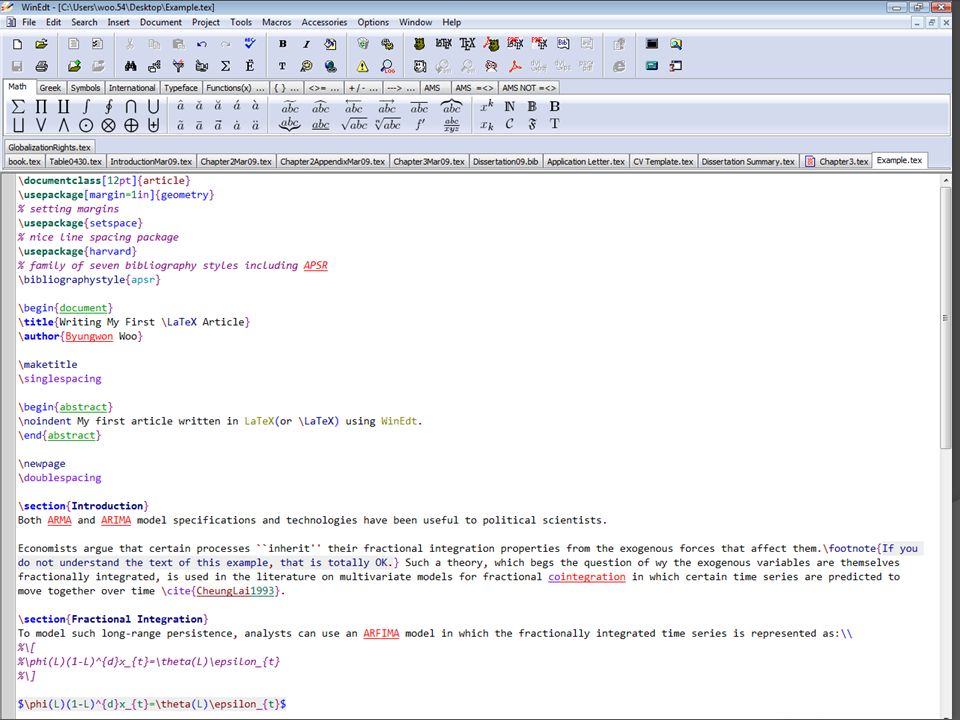Click the Open file folder icon
Screen dimensions: 960x720
point(41,44)
